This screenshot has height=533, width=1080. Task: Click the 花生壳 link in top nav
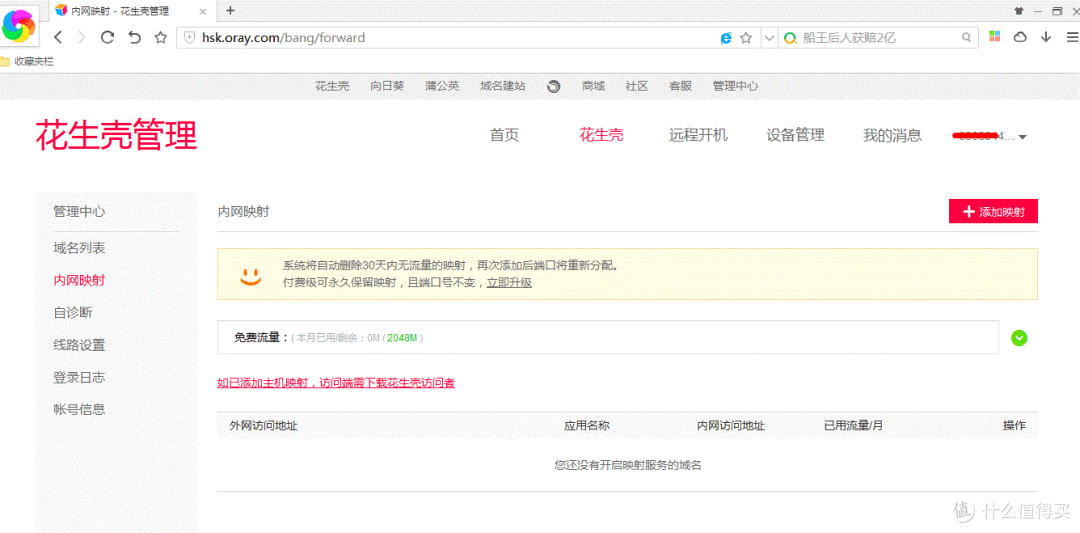tap(332, 86)
